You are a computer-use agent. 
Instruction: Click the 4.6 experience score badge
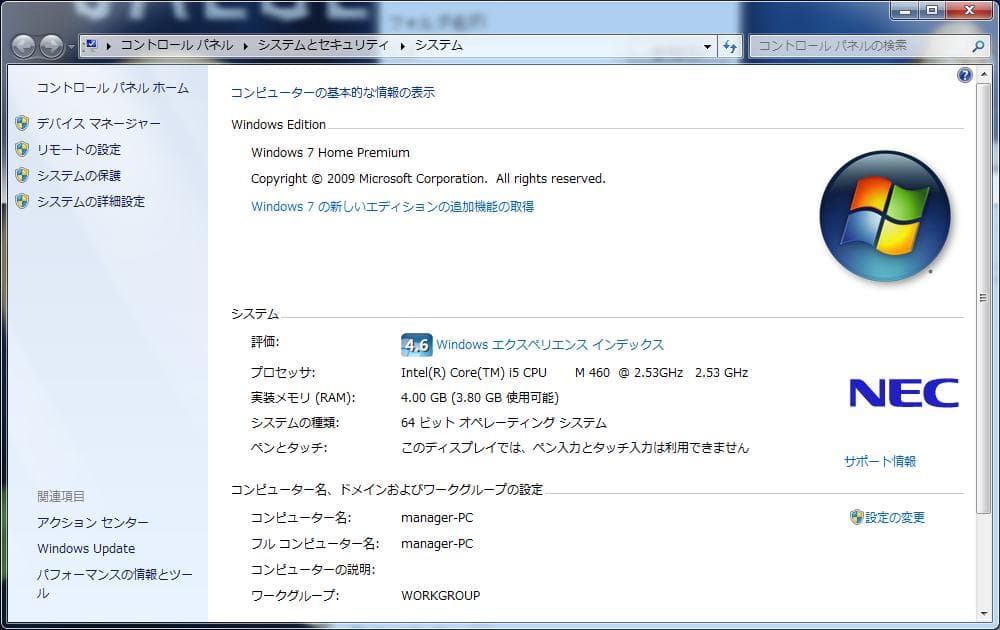tap(416, 345)
